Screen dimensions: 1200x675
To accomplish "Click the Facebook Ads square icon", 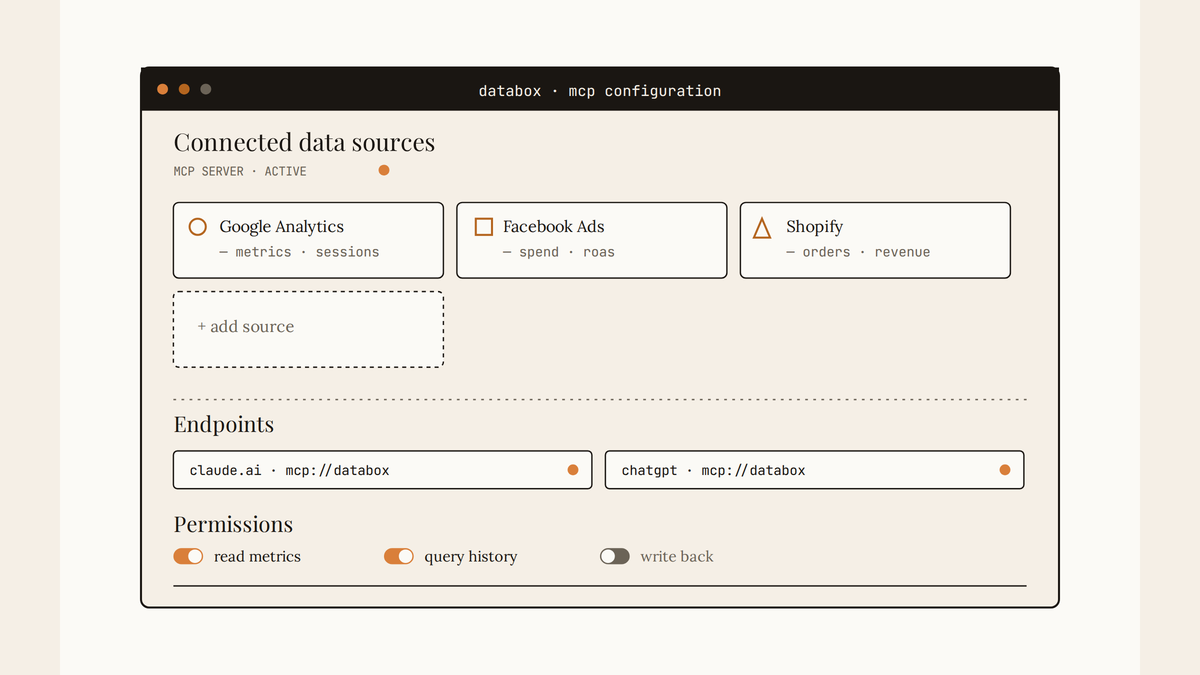I will pyautogui.click(x=484, y=227).
